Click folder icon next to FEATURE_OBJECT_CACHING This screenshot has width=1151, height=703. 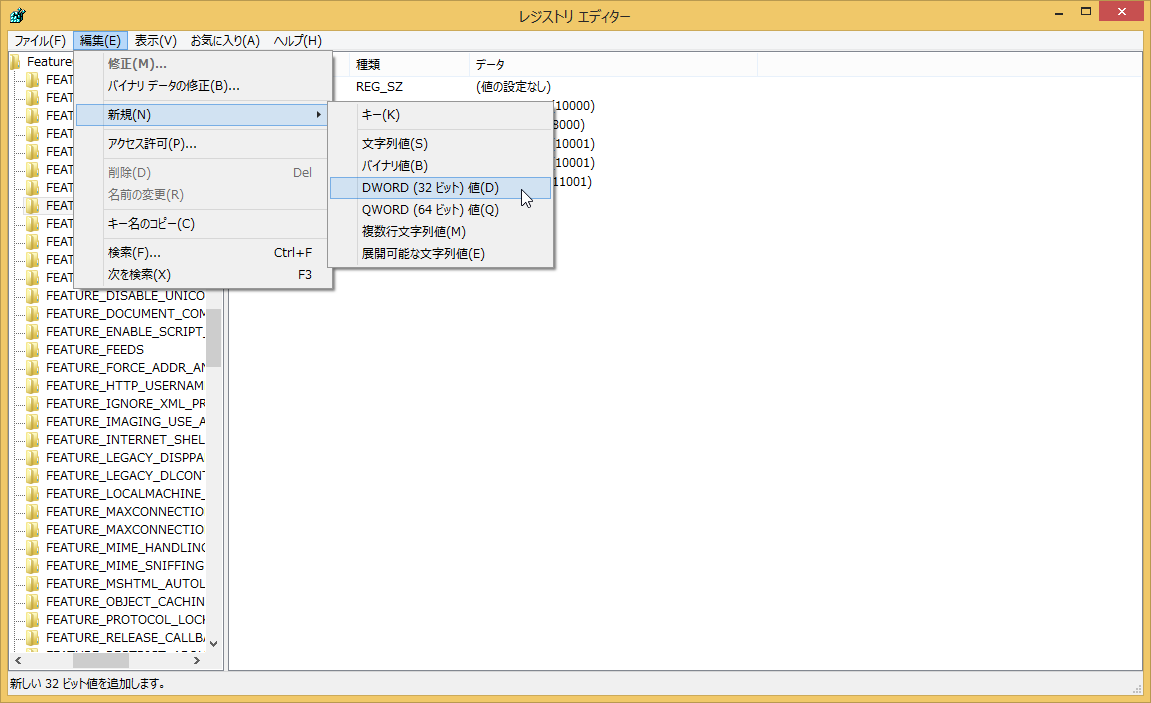33,602
